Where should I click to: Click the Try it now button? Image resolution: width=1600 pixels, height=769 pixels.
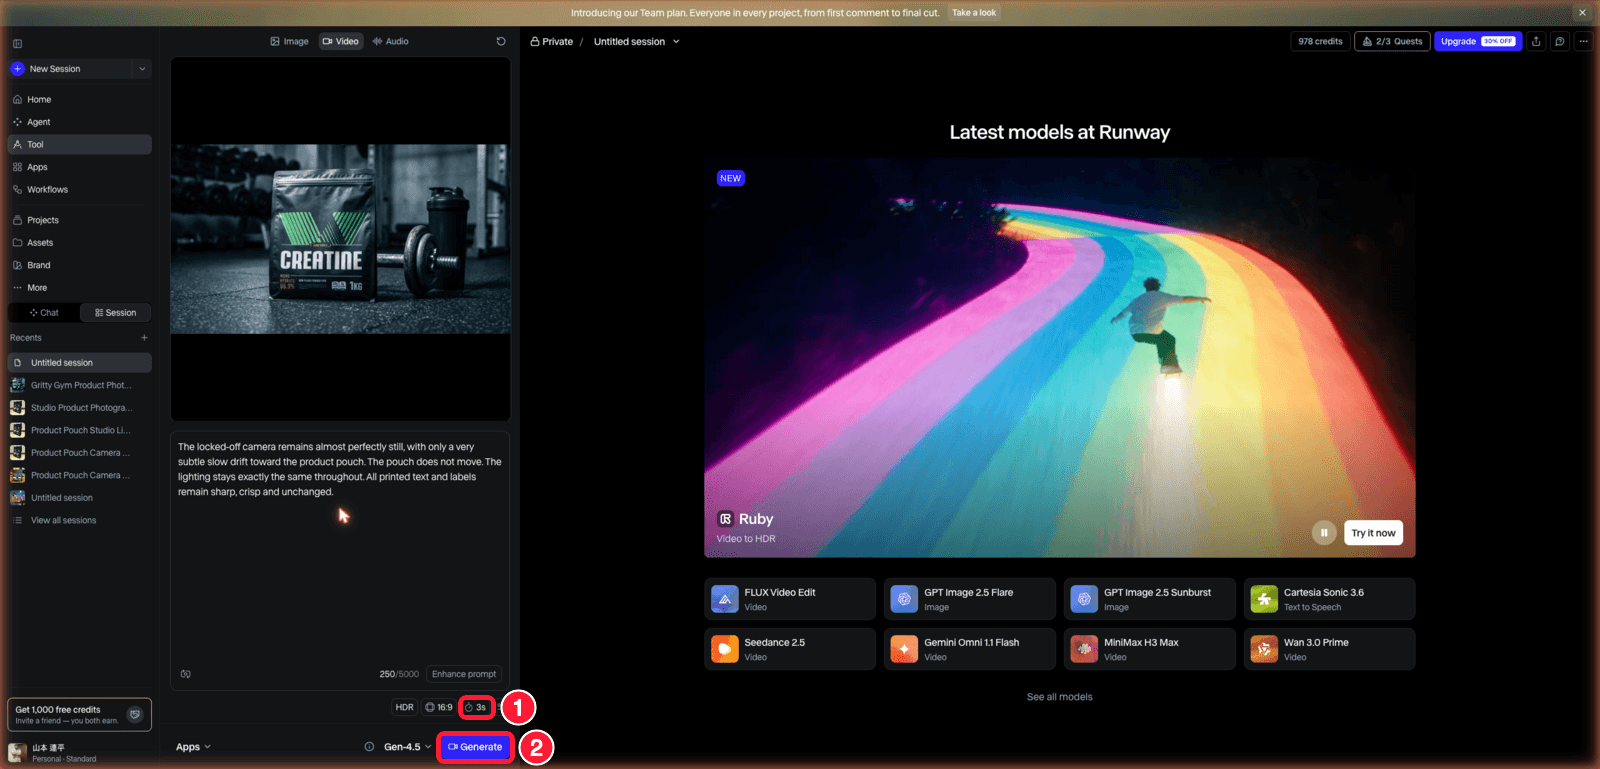pos(1373,533)
